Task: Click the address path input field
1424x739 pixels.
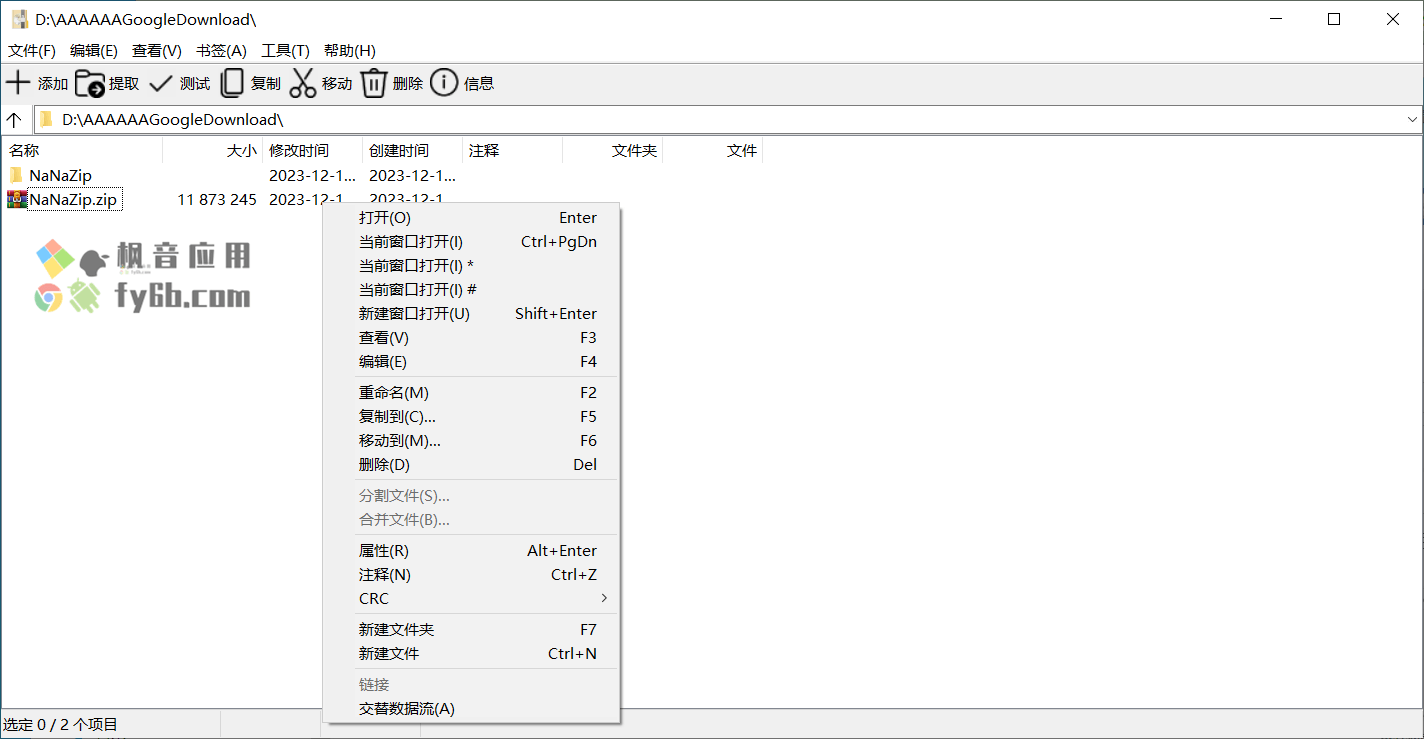Action: 728,120
